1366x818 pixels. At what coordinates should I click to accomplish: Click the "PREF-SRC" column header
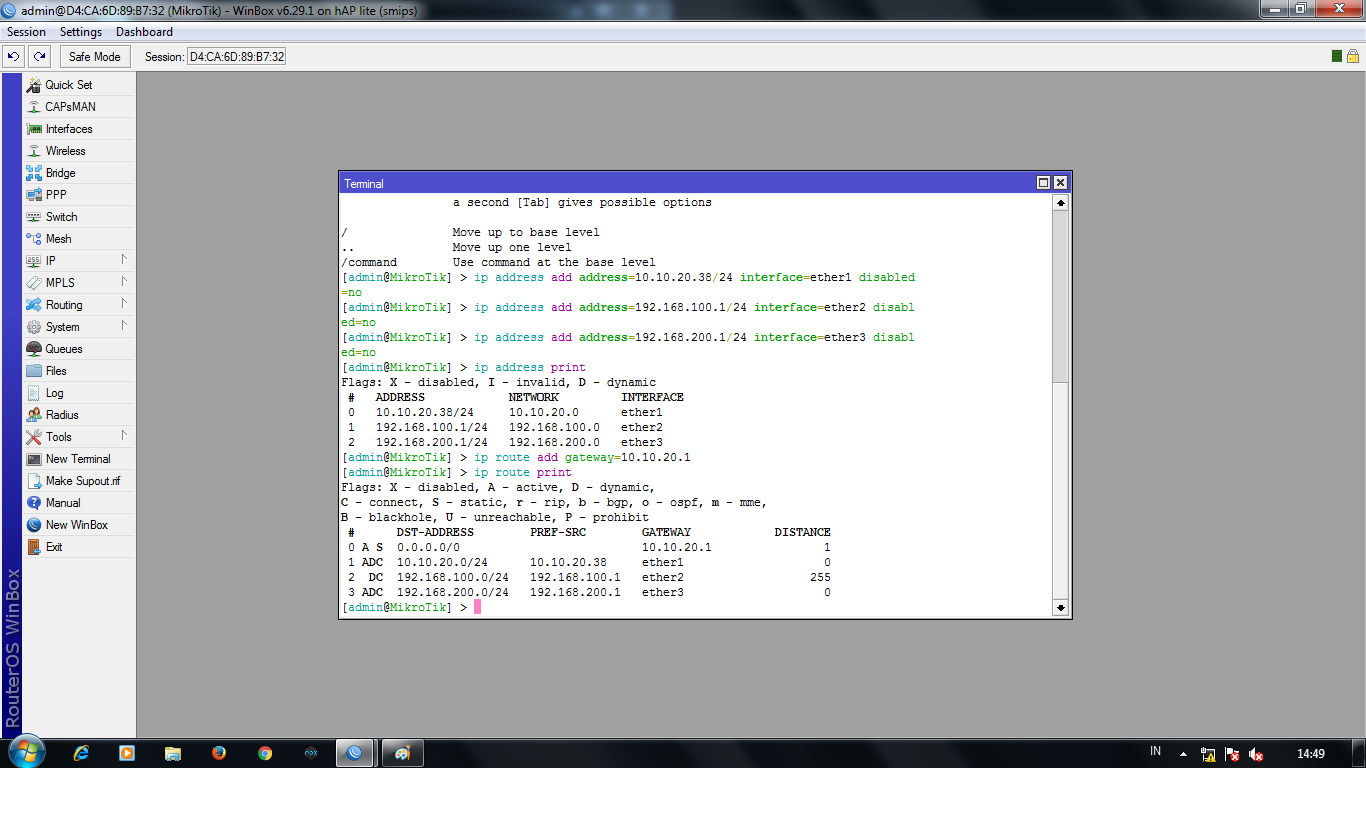click(x=558, y=532)
